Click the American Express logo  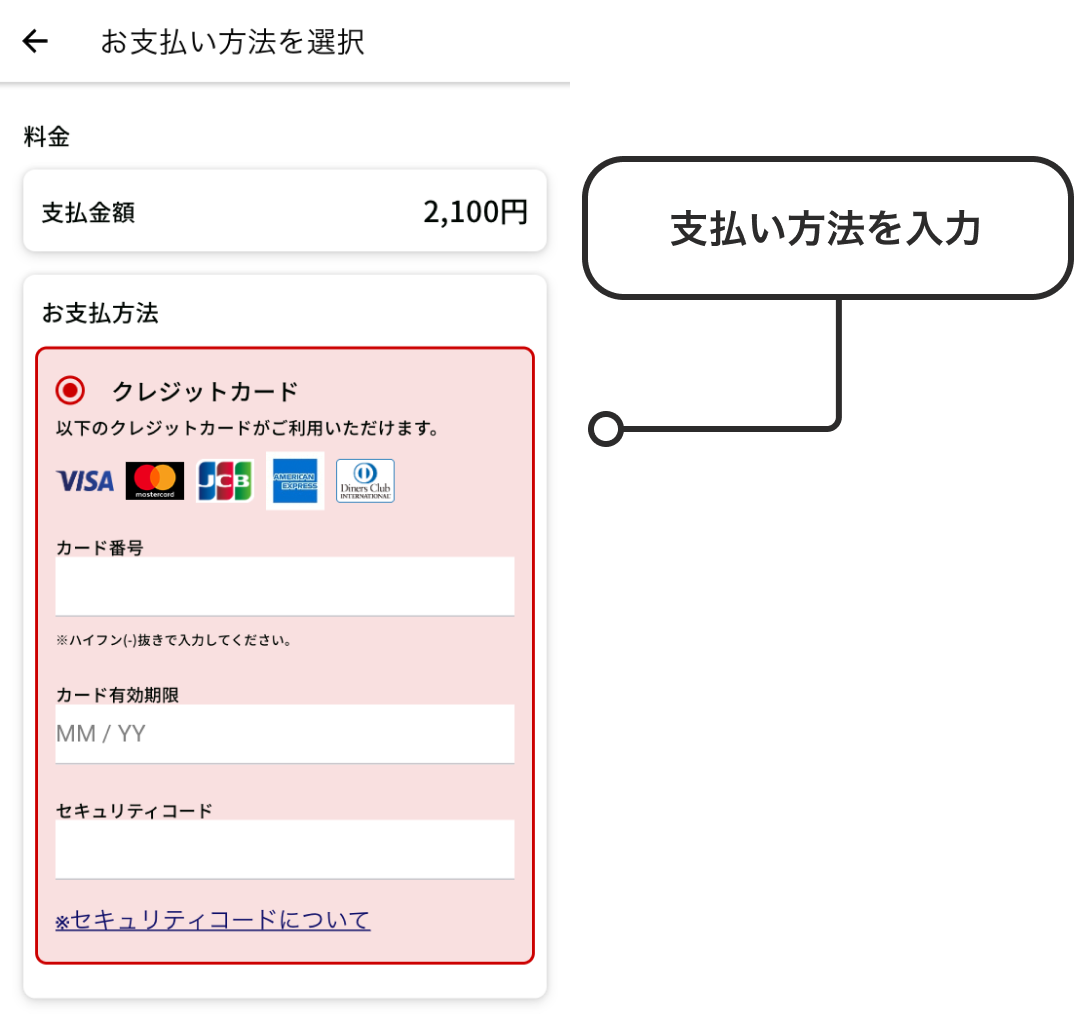295,481
